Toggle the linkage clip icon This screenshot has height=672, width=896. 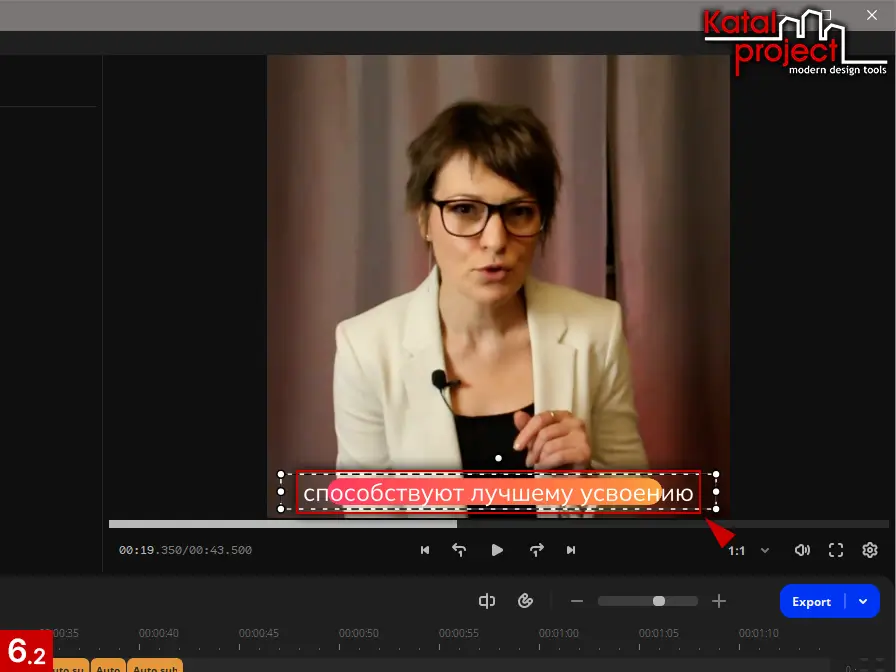click(525, 601)
